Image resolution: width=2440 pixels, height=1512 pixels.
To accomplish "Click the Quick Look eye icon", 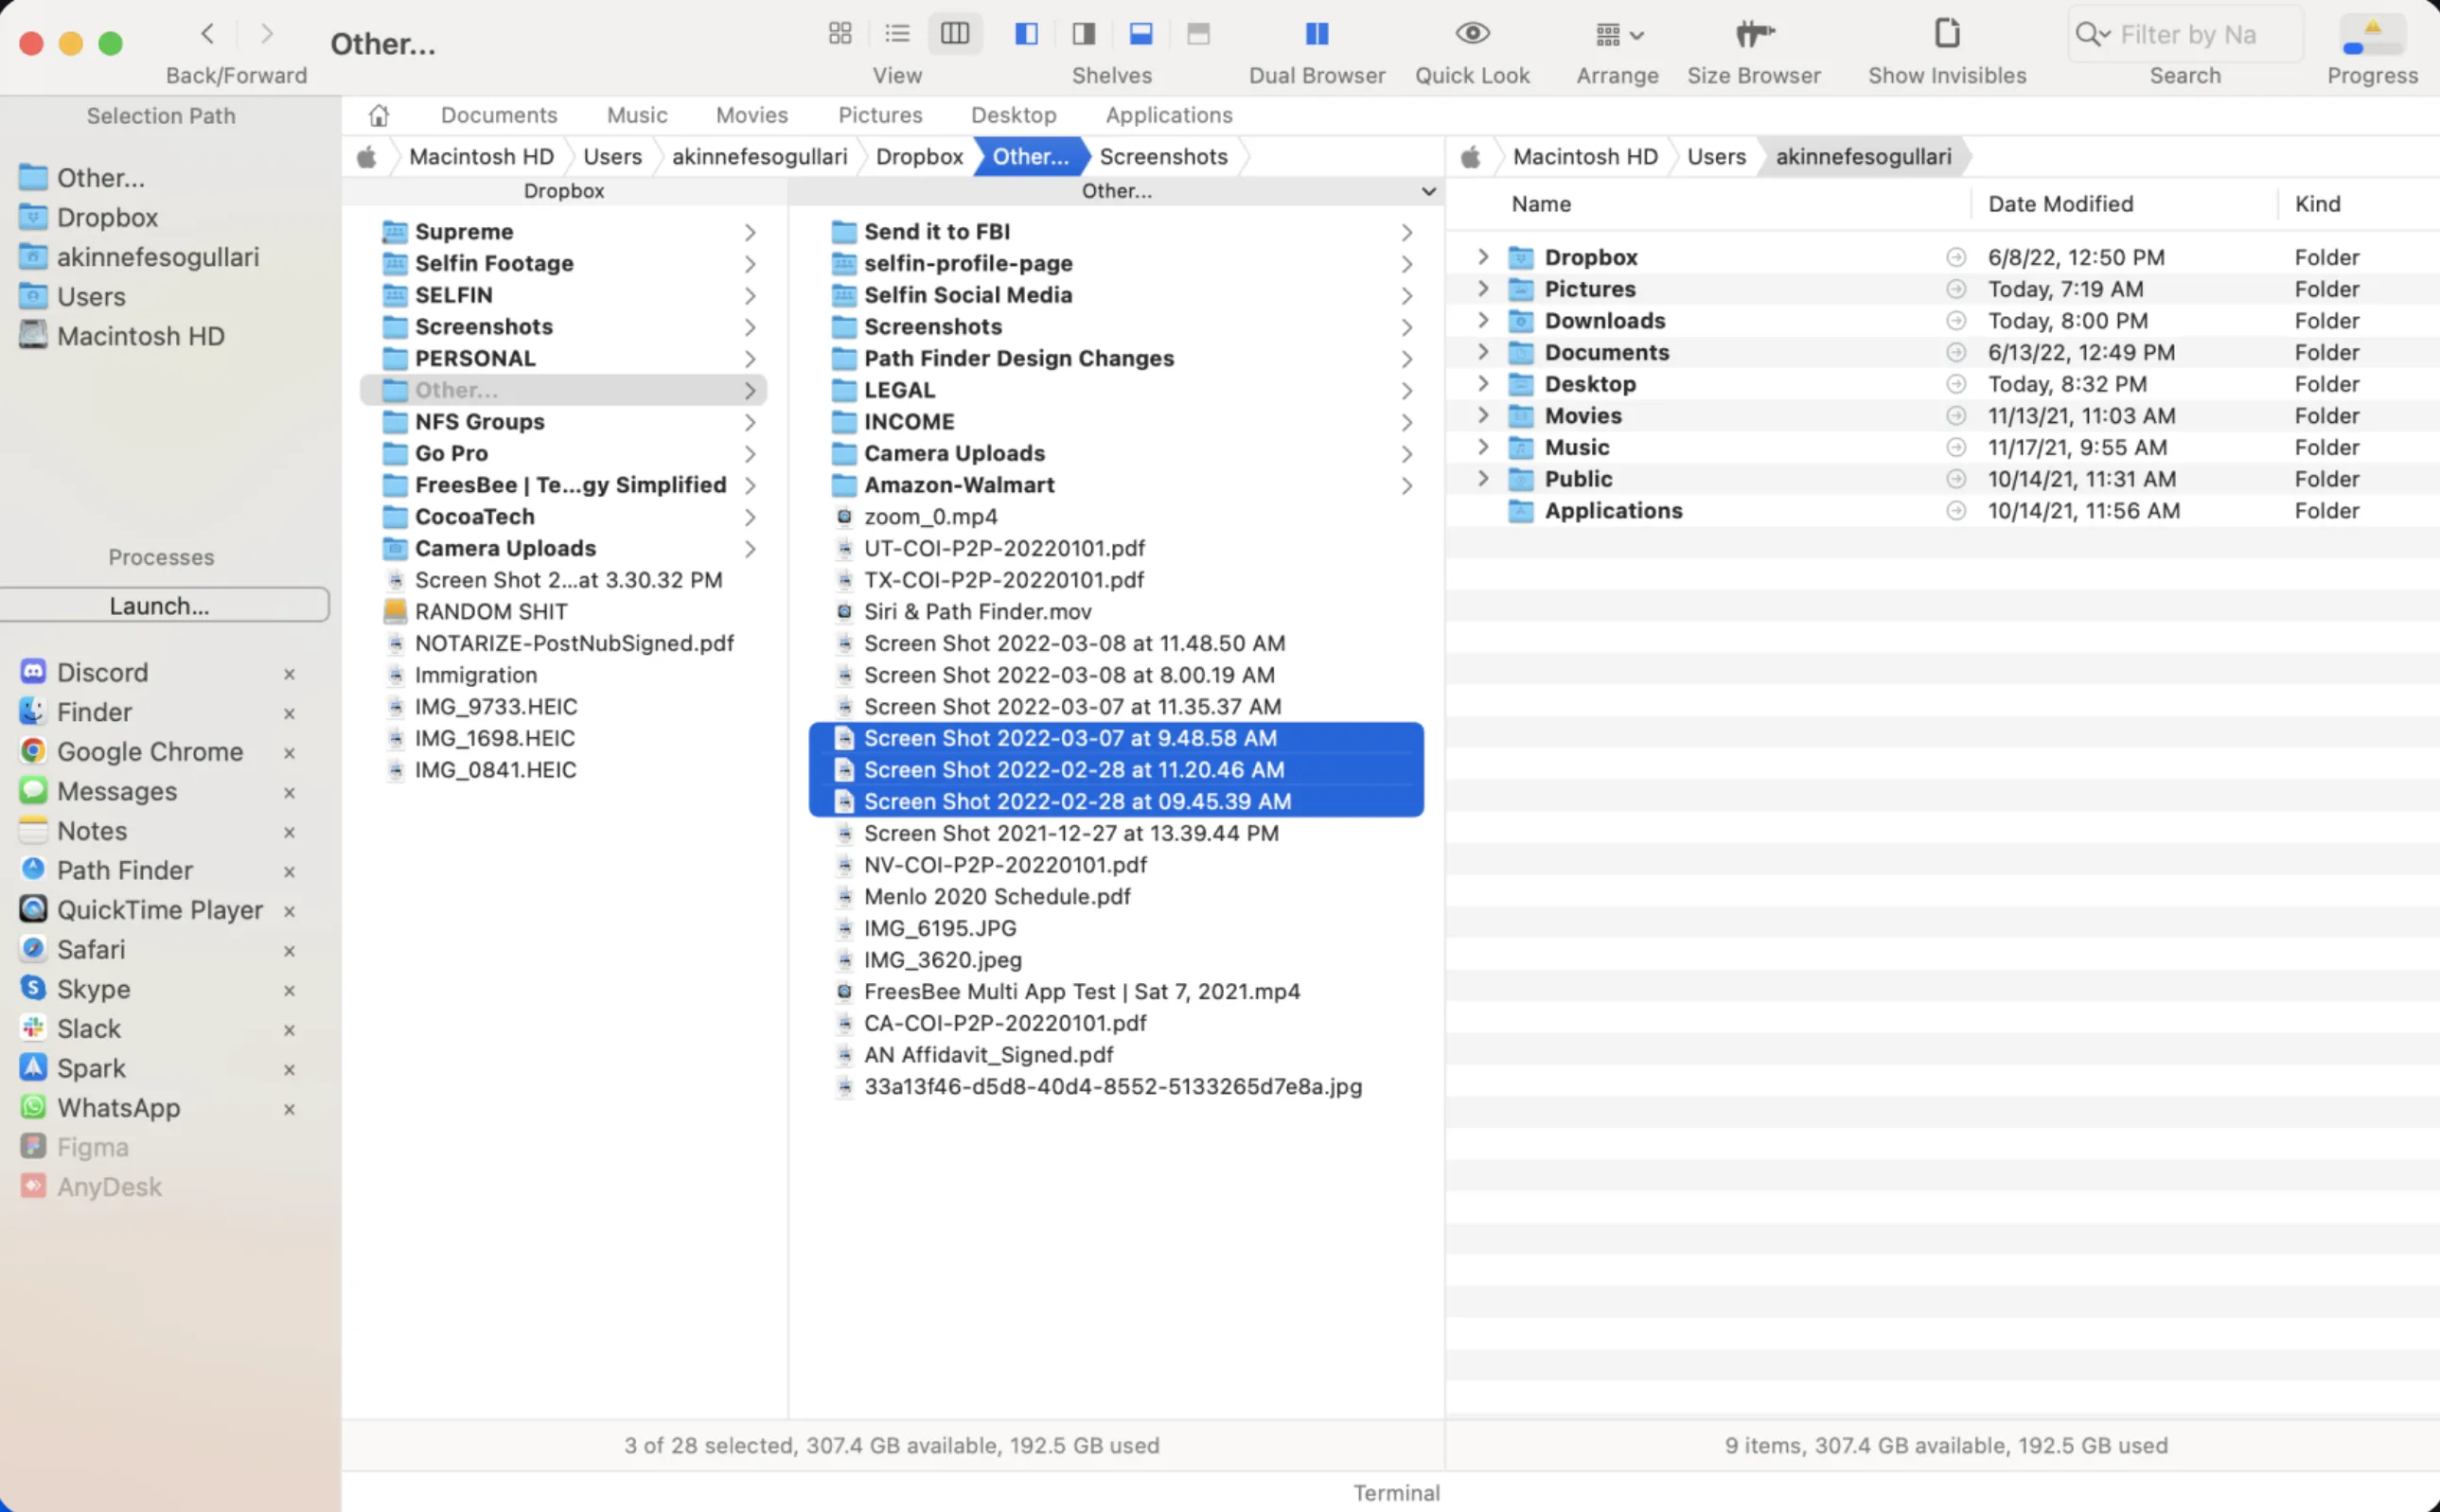I will coord(1471,34).
